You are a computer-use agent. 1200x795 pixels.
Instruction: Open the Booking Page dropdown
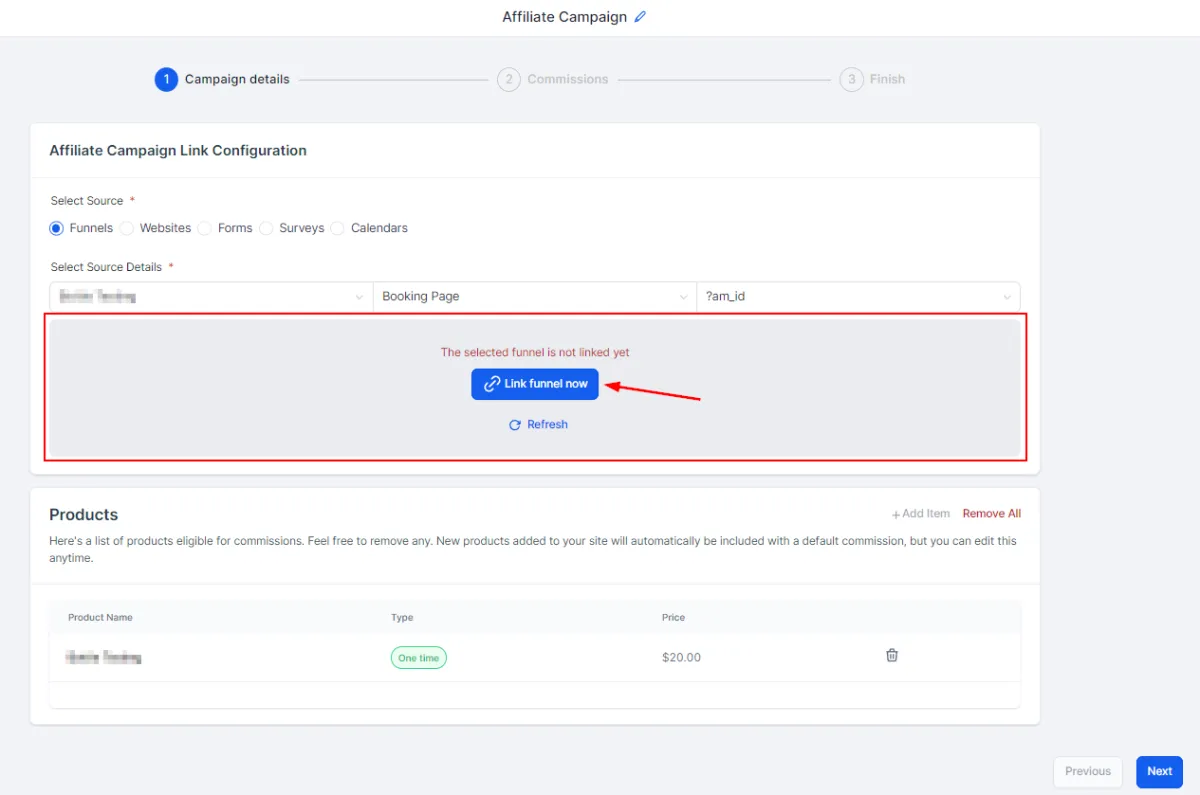pyautogui.click(x=535, y=297)
